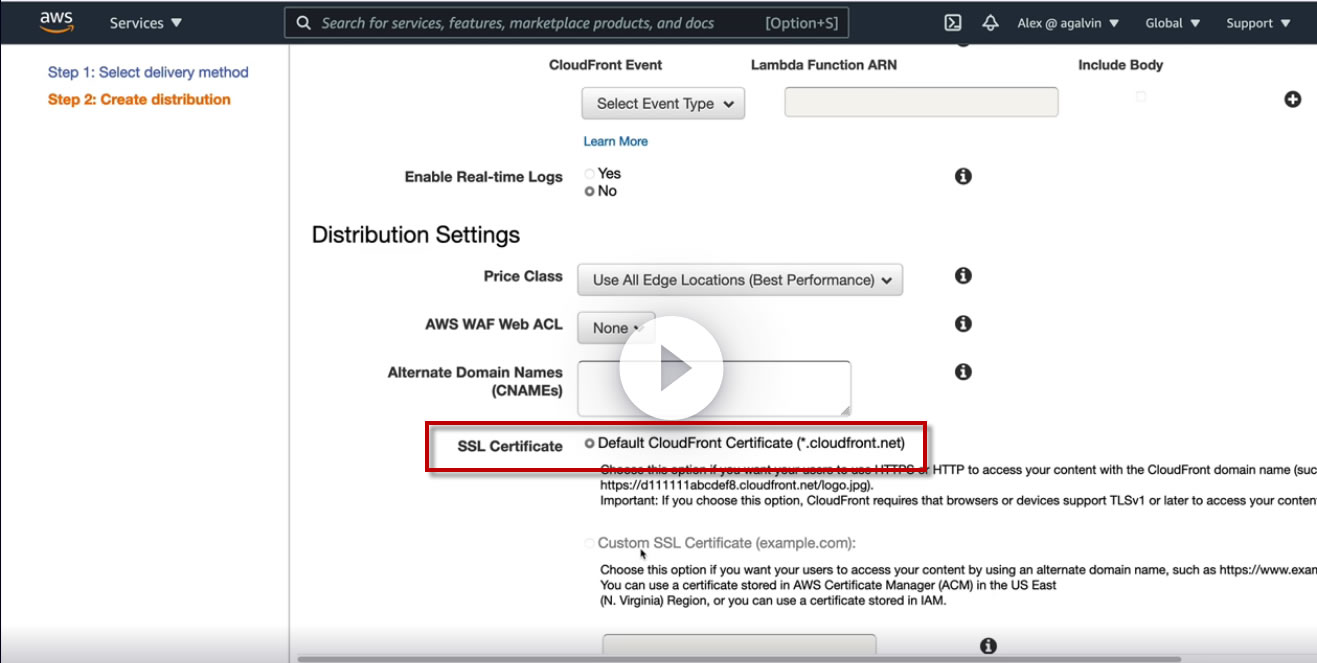The width and height of the screenshot is (1317, 663).
Task: Click the custom certificate input field
Action: [739, 645]
